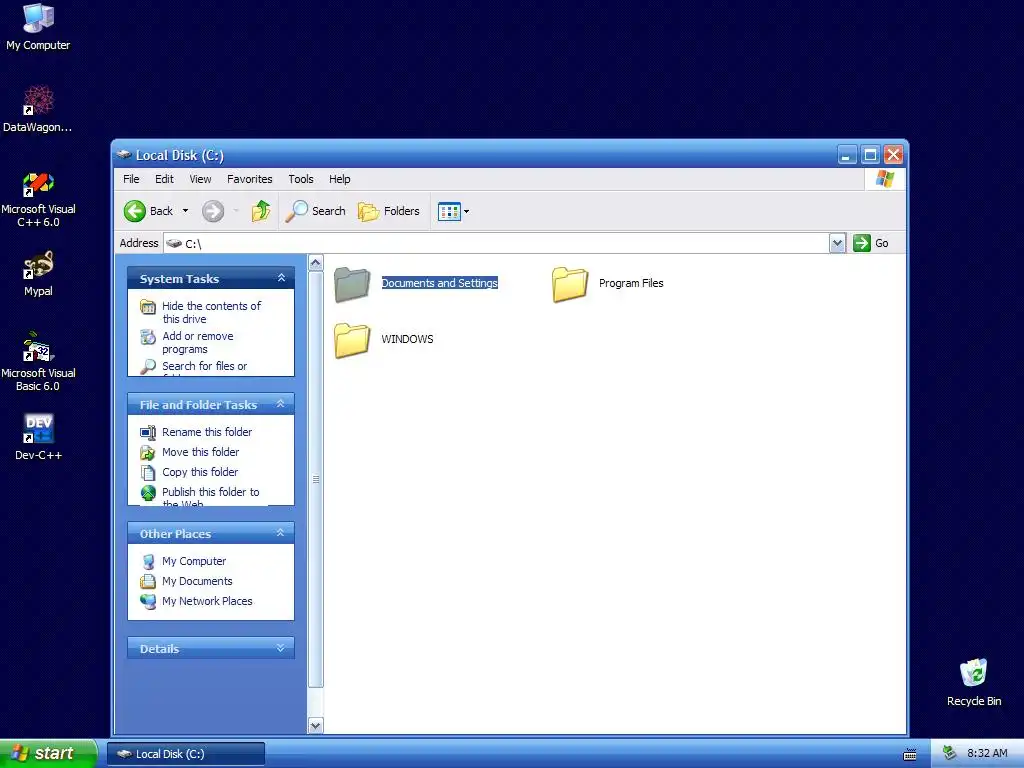
Task: Click Hide the contents of this drive
Action: point(211,312)
